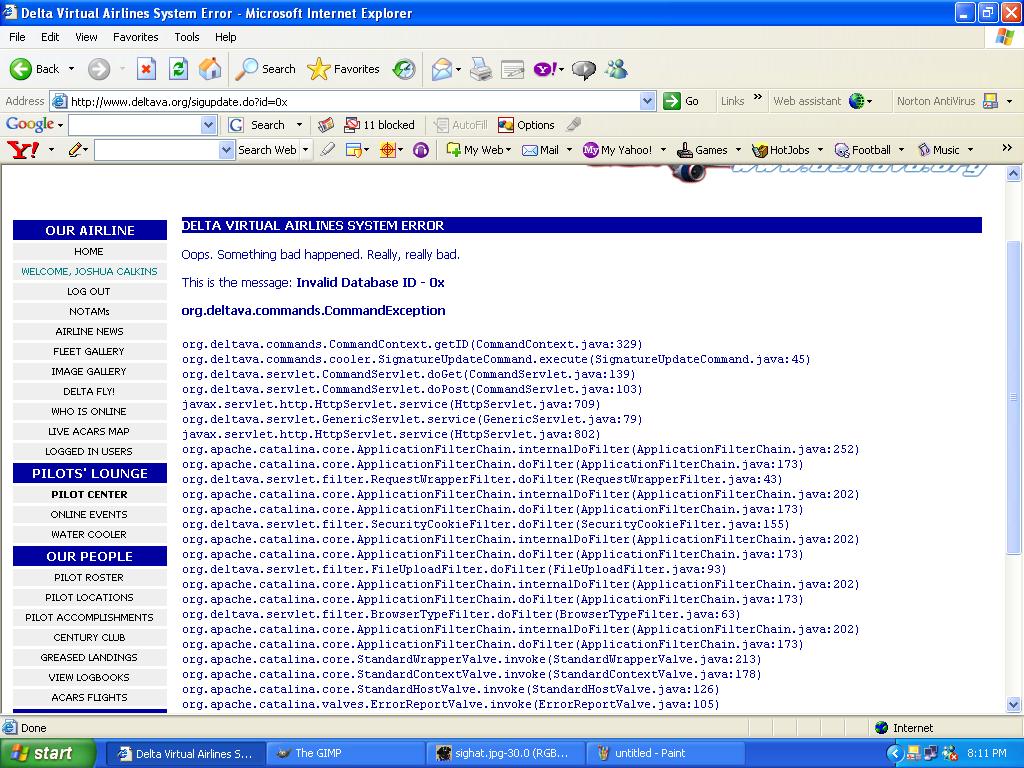Screen dimensions: 1024x768
Task: Open the Favorites menu
Action: [135, 37]
